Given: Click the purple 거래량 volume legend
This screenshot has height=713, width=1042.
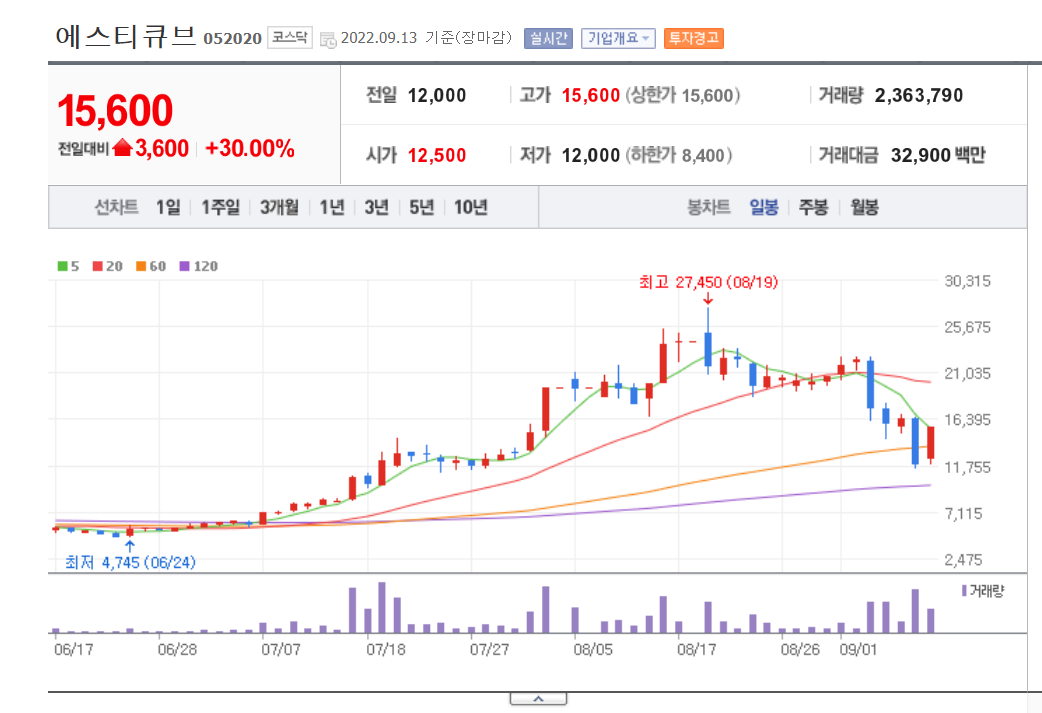Looking at the screenshot, I should pyautogui.click(x=983, y=591).
